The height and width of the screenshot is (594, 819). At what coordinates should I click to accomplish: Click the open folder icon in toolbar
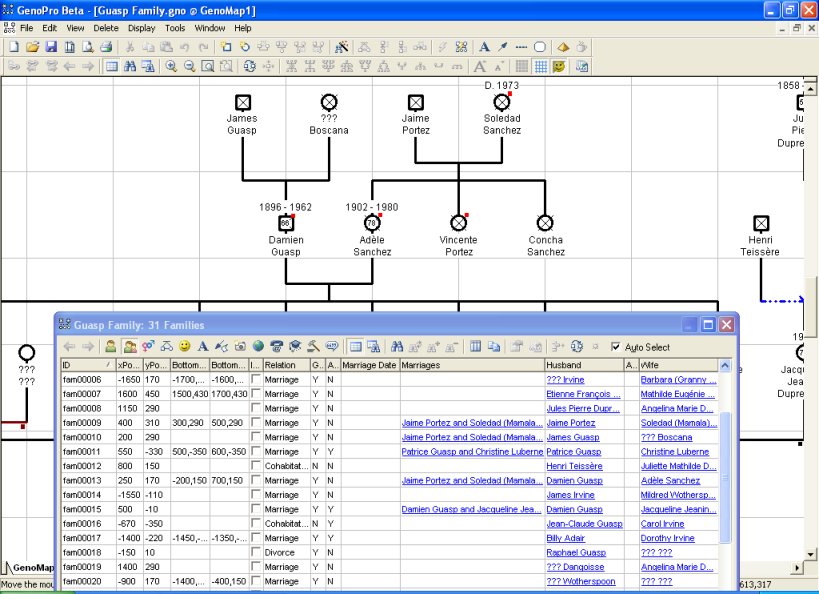[x=33, y=47]
